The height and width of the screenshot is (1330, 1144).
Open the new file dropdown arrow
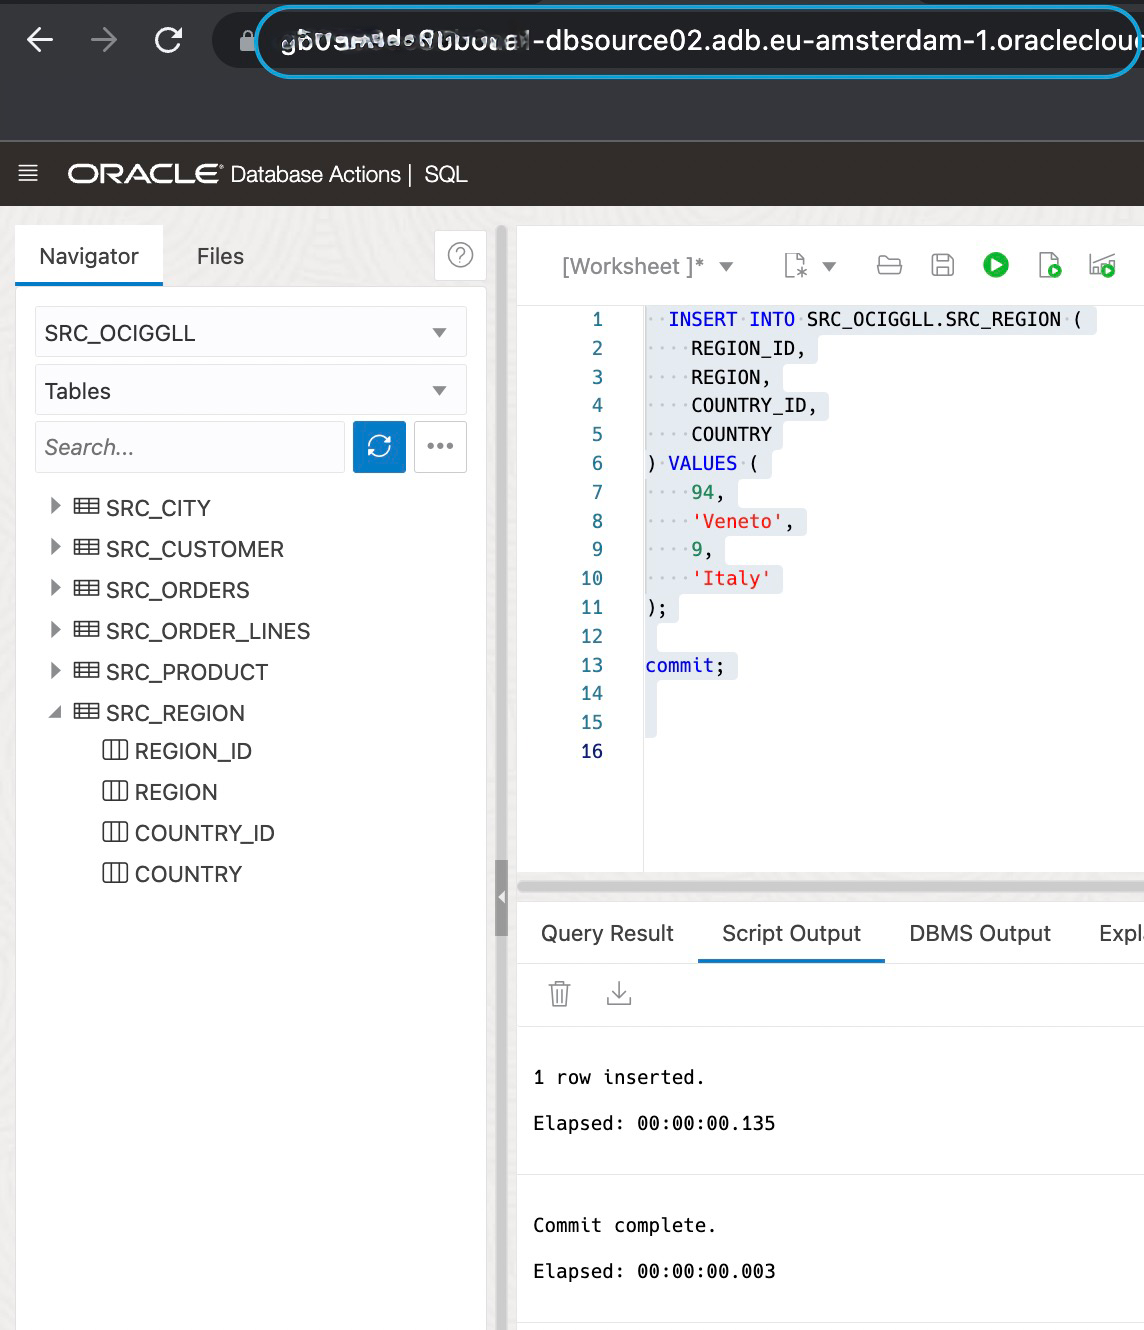[x=829, y=266]
